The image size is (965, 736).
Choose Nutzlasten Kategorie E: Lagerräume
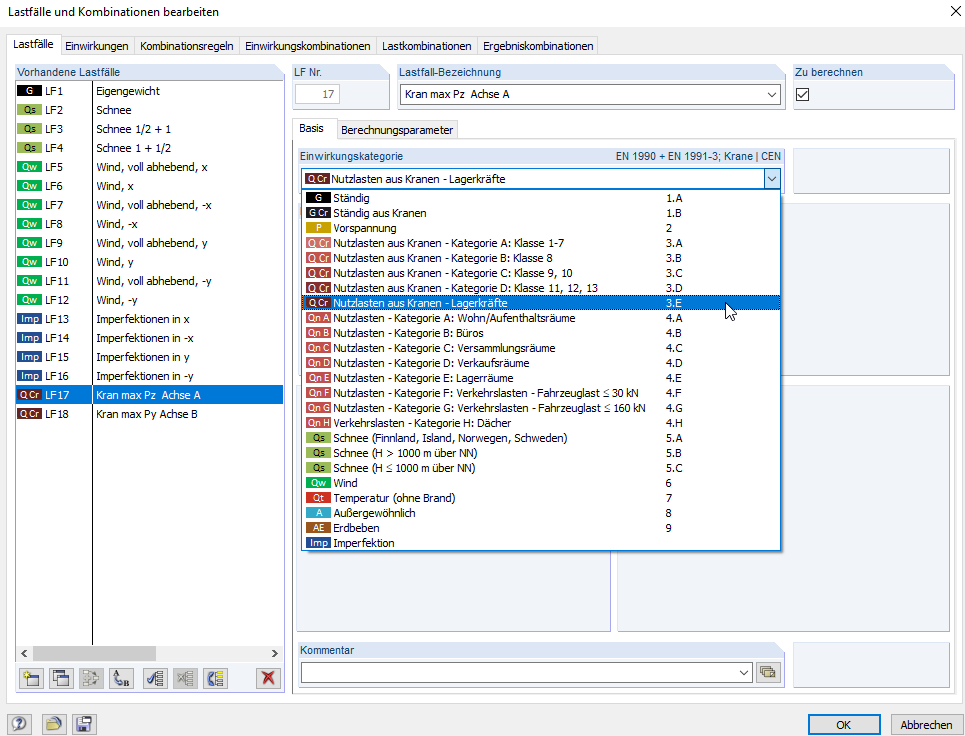click(x=541, y=378)
